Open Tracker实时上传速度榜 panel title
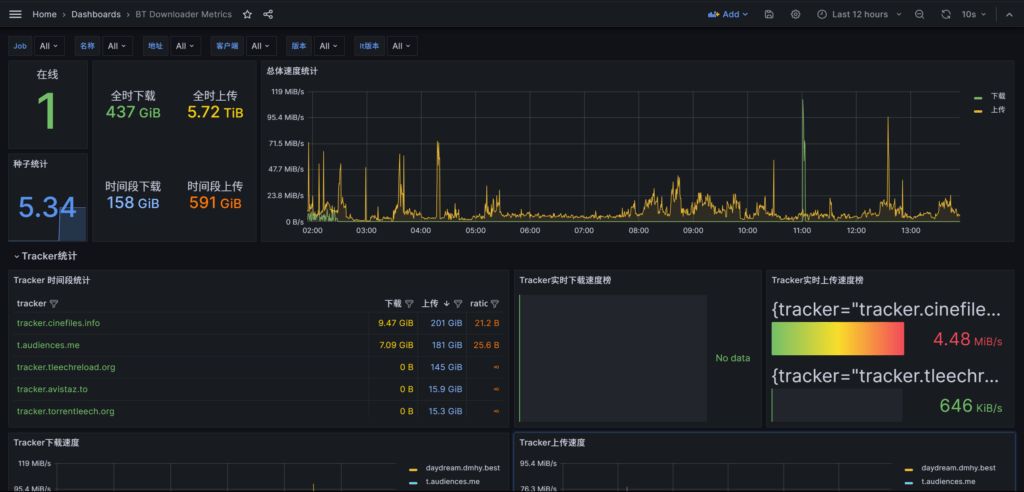This screenshot has height=492, width=1024. click(818, 280)
